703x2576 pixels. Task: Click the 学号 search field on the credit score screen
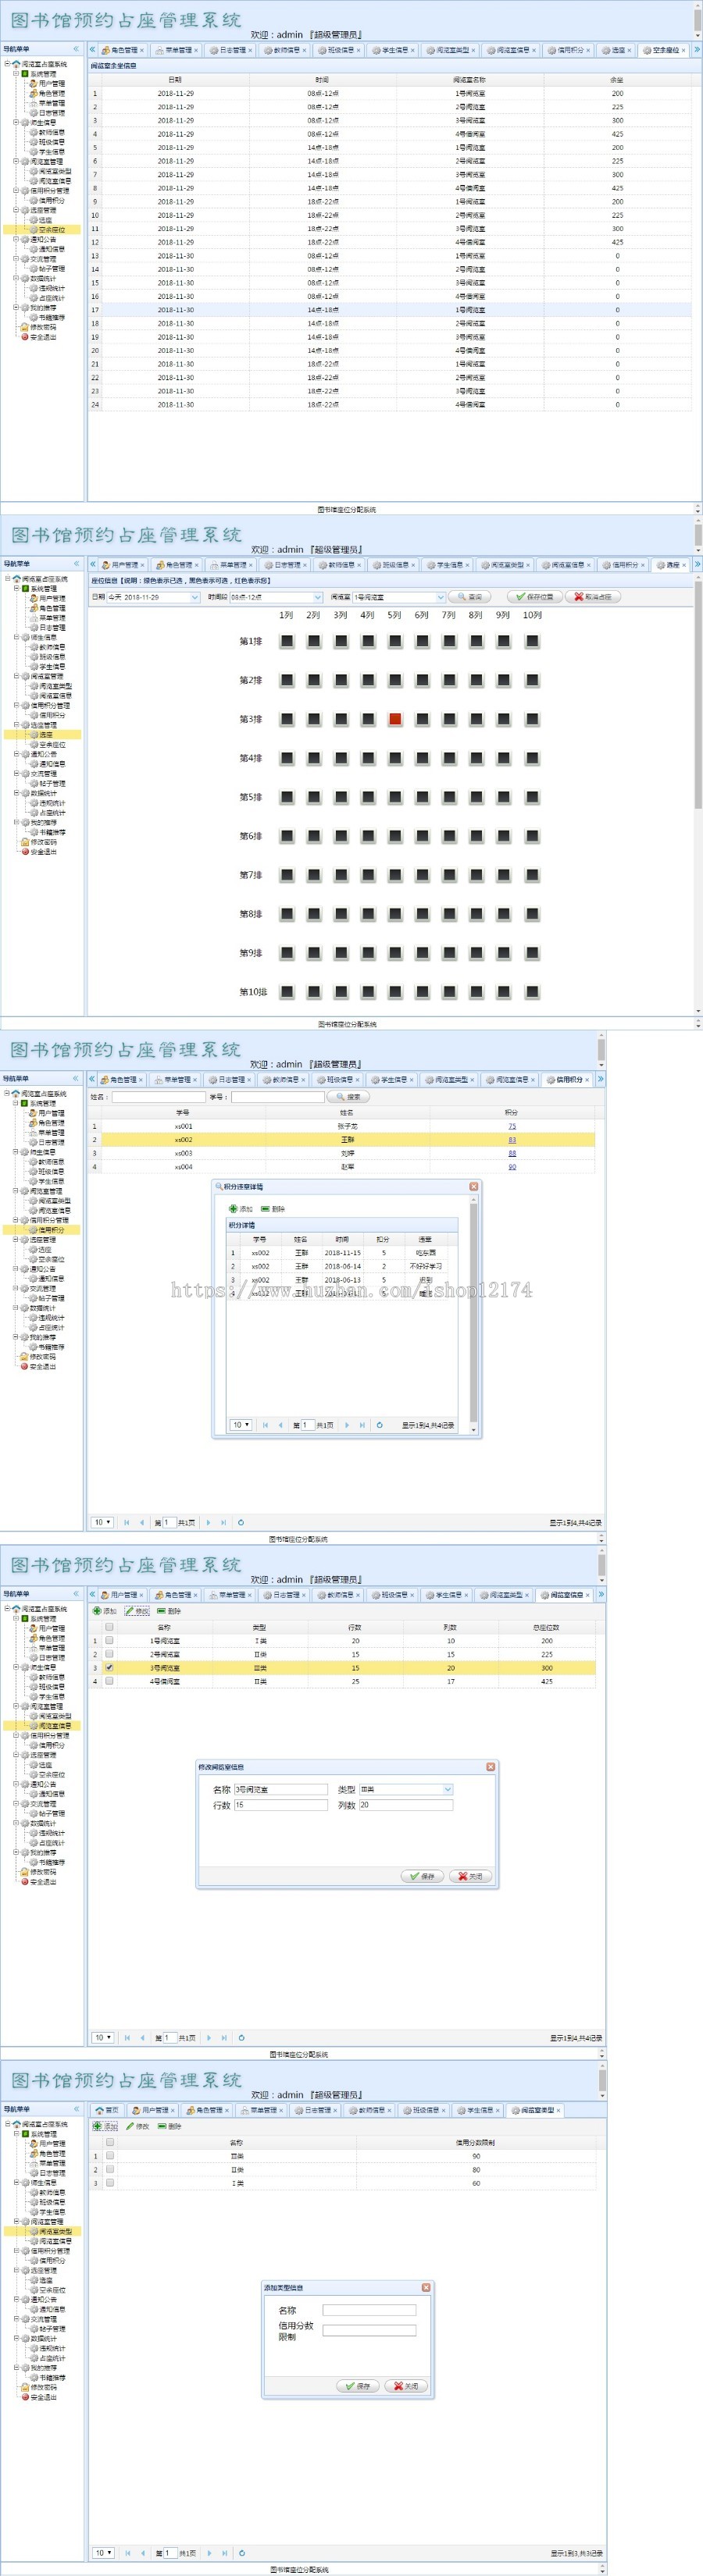tap(278, 1097)
